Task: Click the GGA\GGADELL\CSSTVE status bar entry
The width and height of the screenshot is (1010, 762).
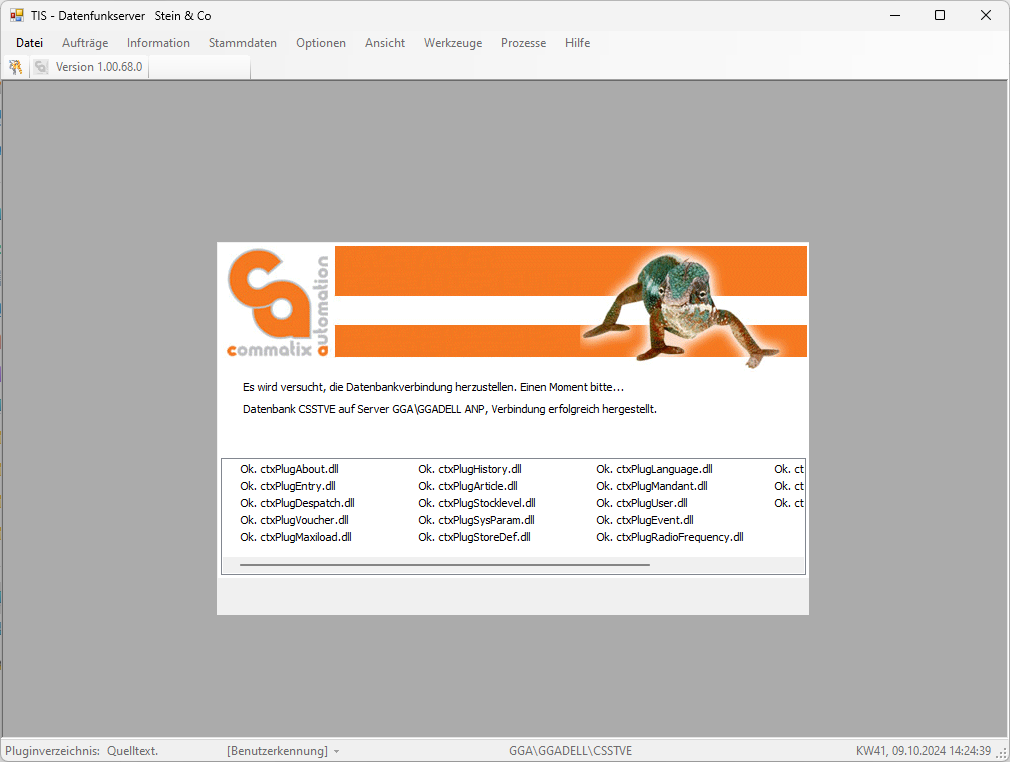Action: 571,751
